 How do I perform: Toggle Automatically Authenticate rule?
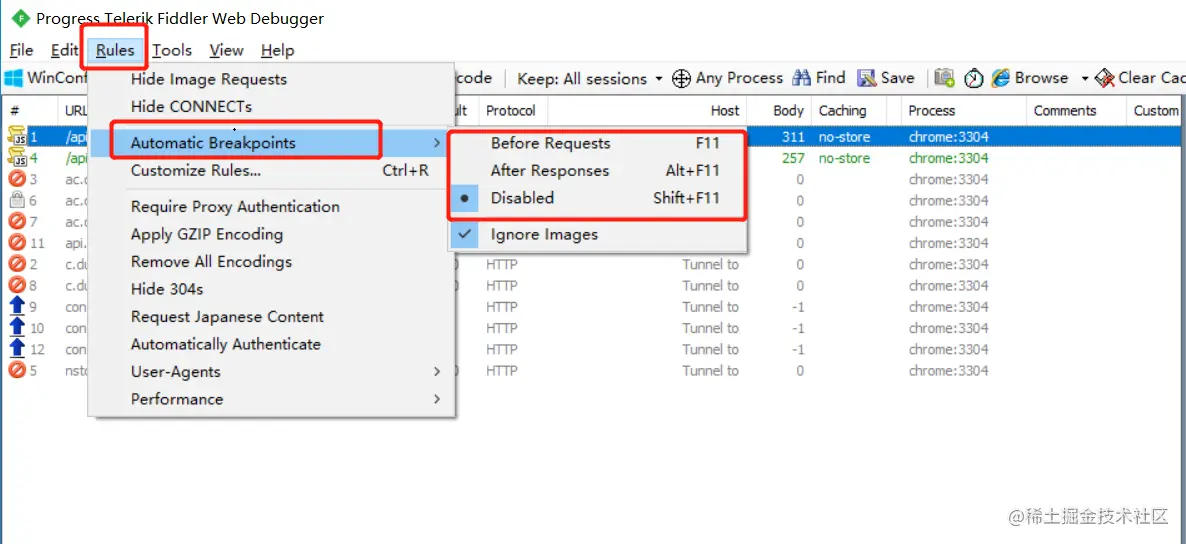click(x=272, y=343)
